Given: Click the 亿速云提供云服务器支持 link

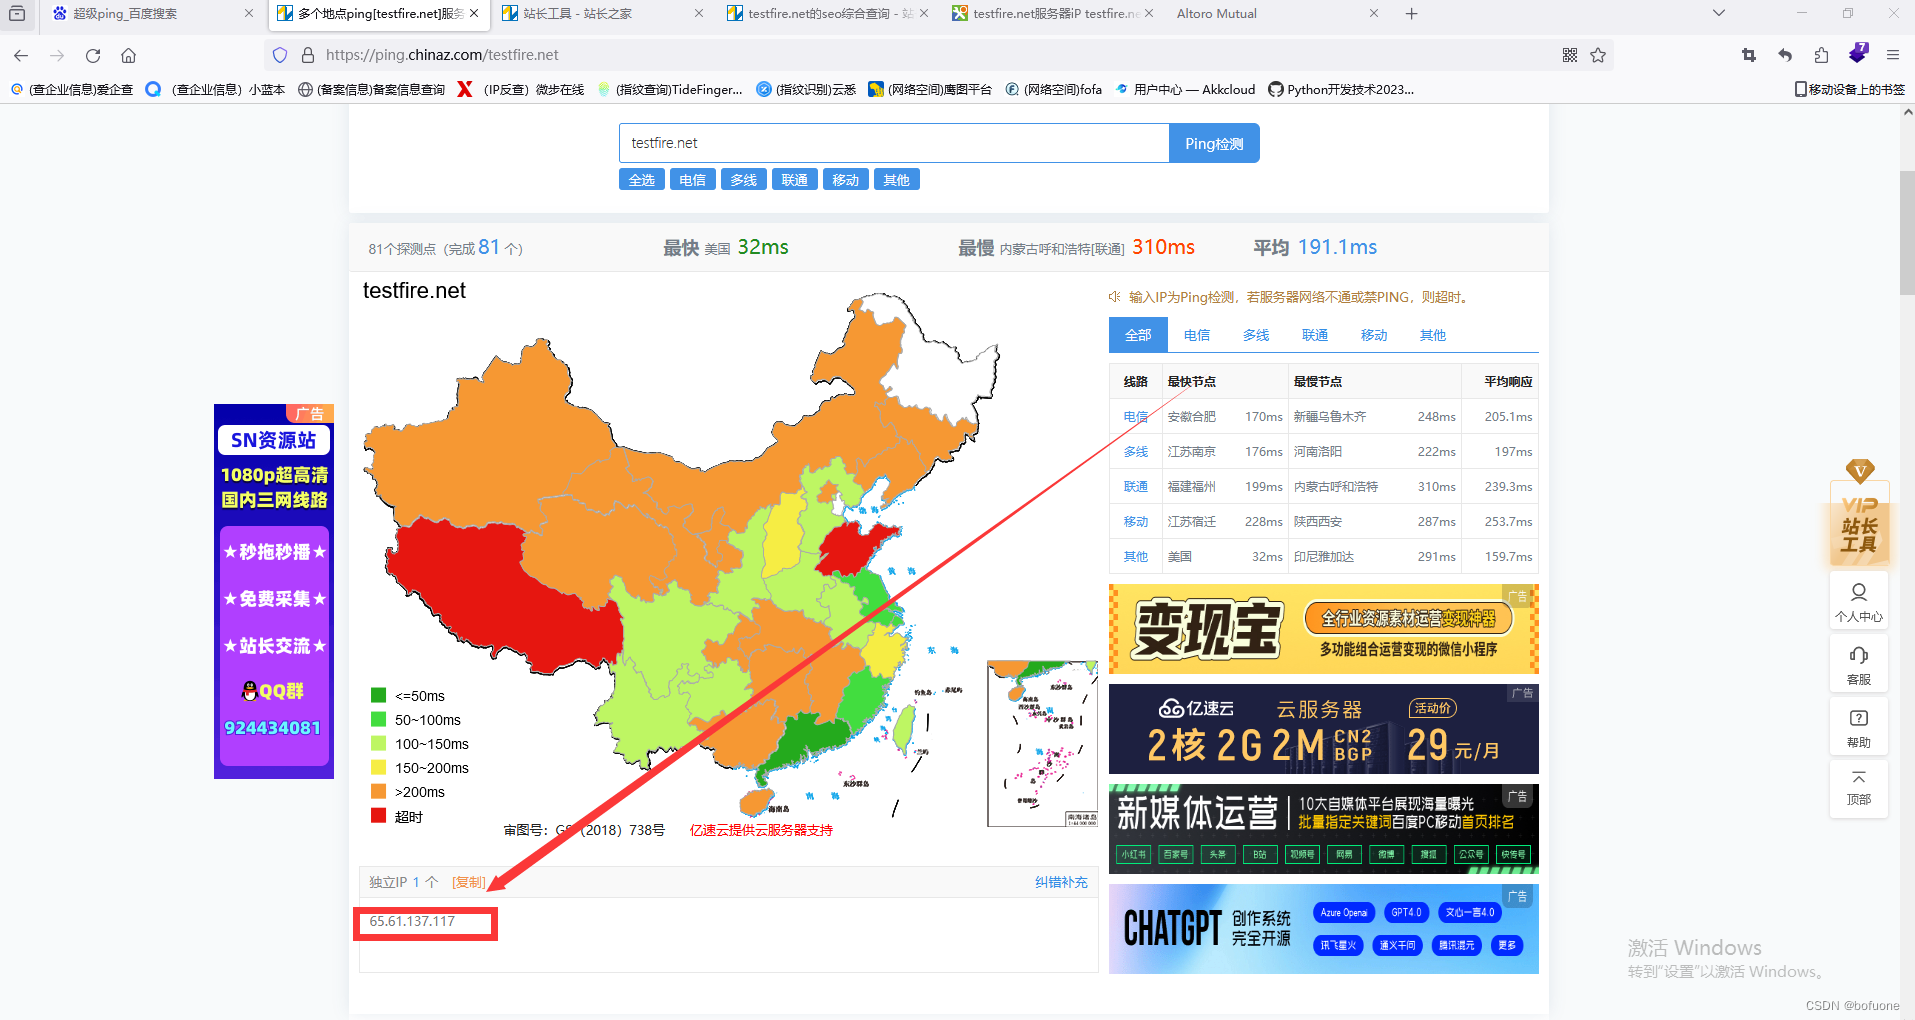Looking at the screenshot, I should coord(761,830).
